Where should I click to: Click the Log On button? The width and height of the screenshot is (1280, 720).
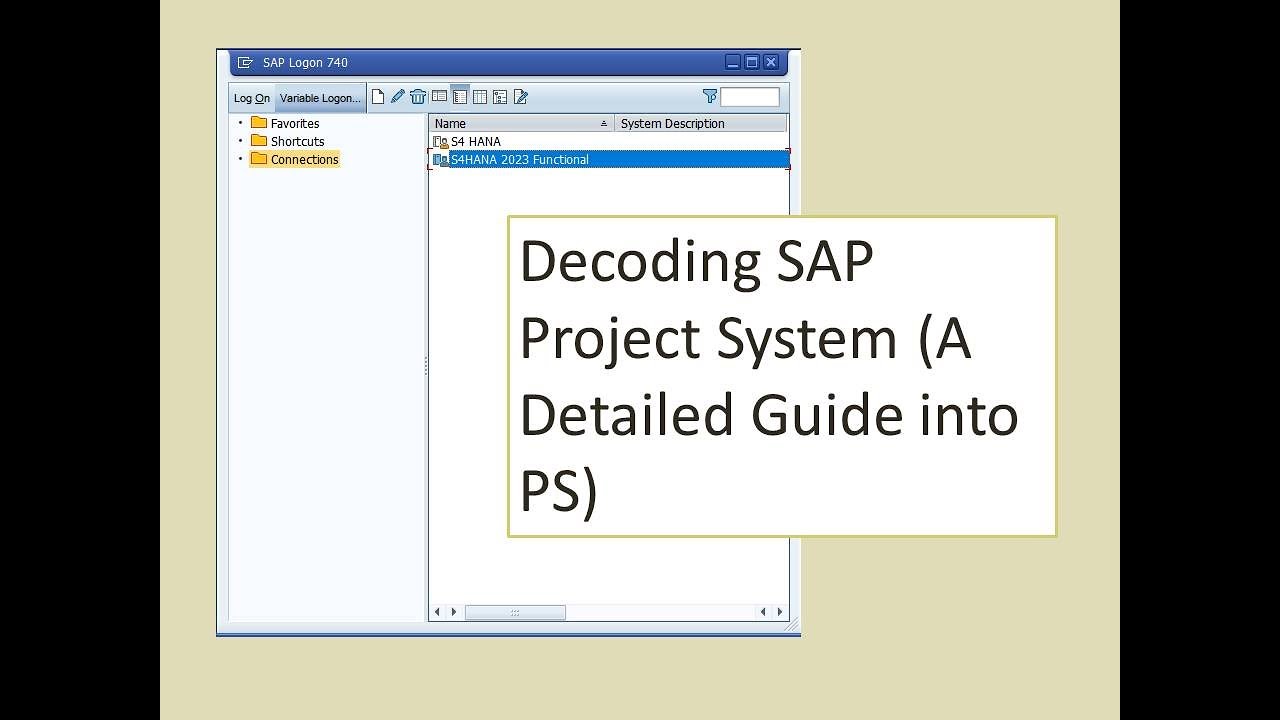[252, 98]
